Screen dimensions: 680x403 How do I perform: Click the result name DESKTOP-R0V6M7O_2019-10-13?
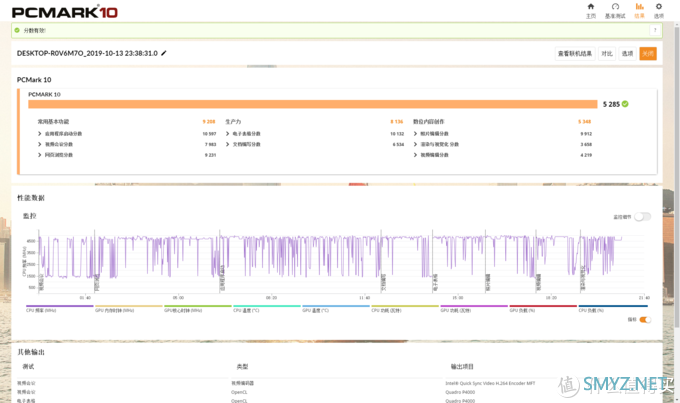click(x=87, y=53)
